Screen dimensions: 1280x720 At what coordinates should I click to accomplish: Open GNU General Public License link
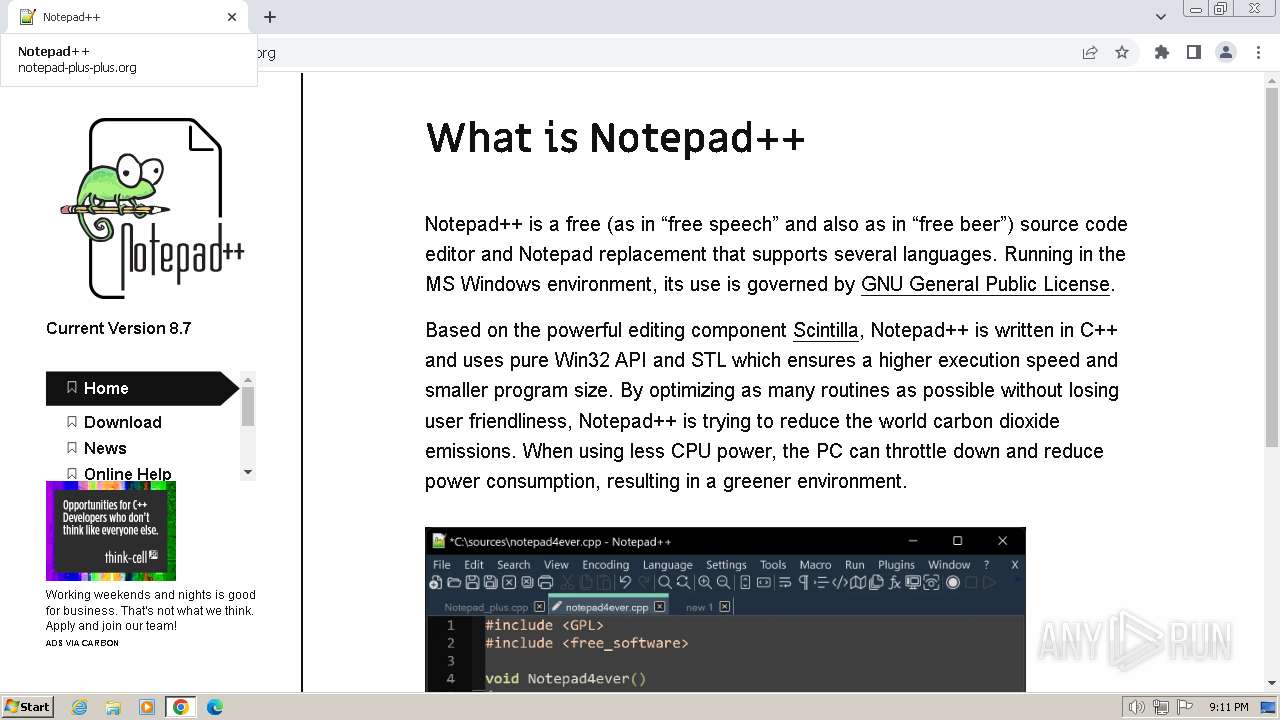pyautogui.click(x=985, y=284)
